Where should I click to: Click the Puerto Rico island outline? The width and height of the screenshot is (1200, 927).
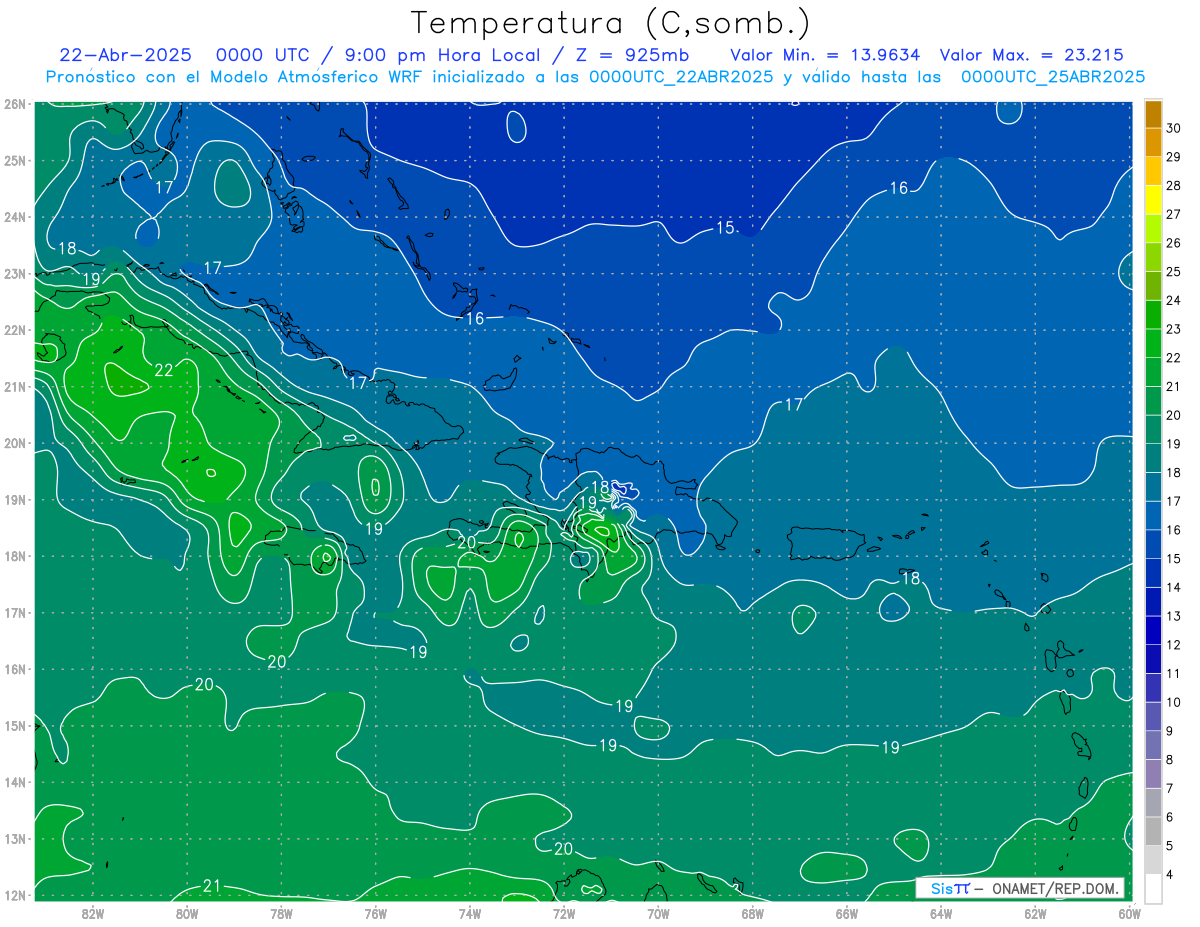pos(826,543)
